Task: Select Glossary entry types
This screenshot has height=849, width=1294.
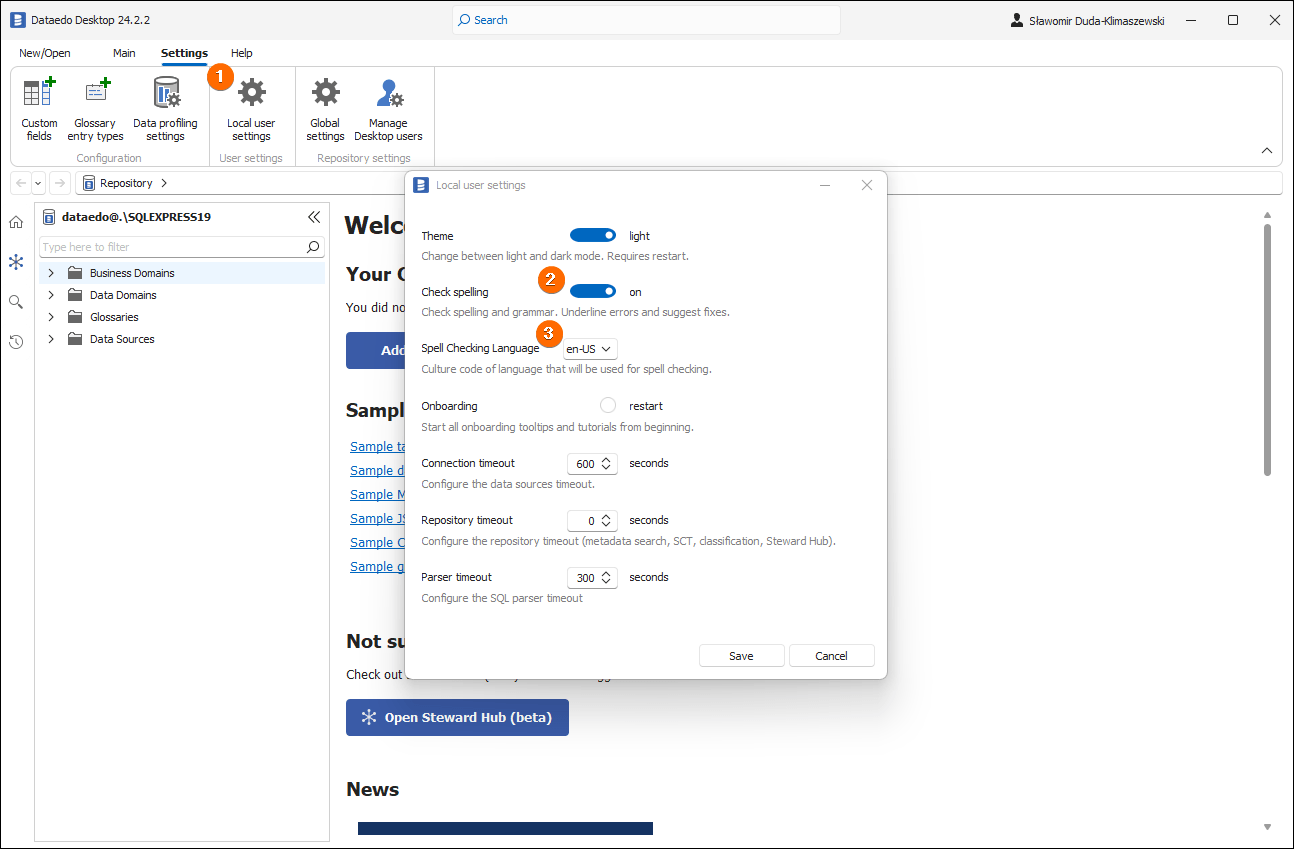Action: [x=95, y=108]
